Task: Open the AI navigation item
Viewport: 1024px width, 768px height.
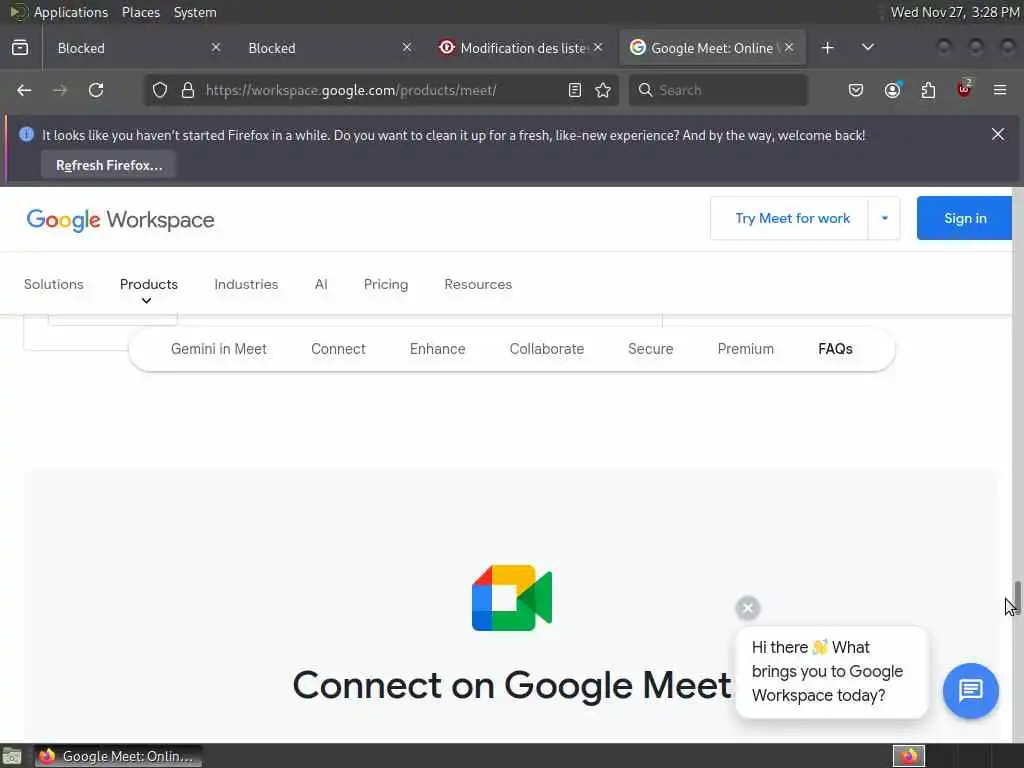Action: pyautogui.click(x=321, y=284)
